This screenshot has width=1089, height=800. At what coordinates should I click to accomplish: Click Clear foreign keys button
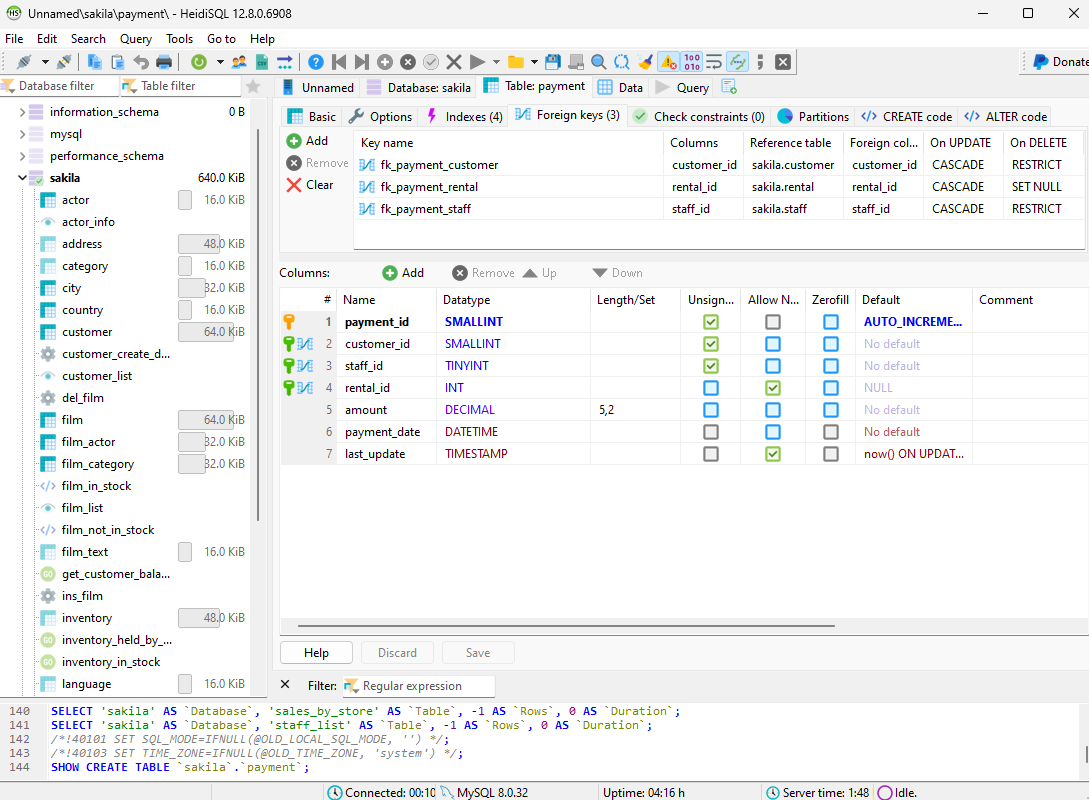click(x=310, y=185)
